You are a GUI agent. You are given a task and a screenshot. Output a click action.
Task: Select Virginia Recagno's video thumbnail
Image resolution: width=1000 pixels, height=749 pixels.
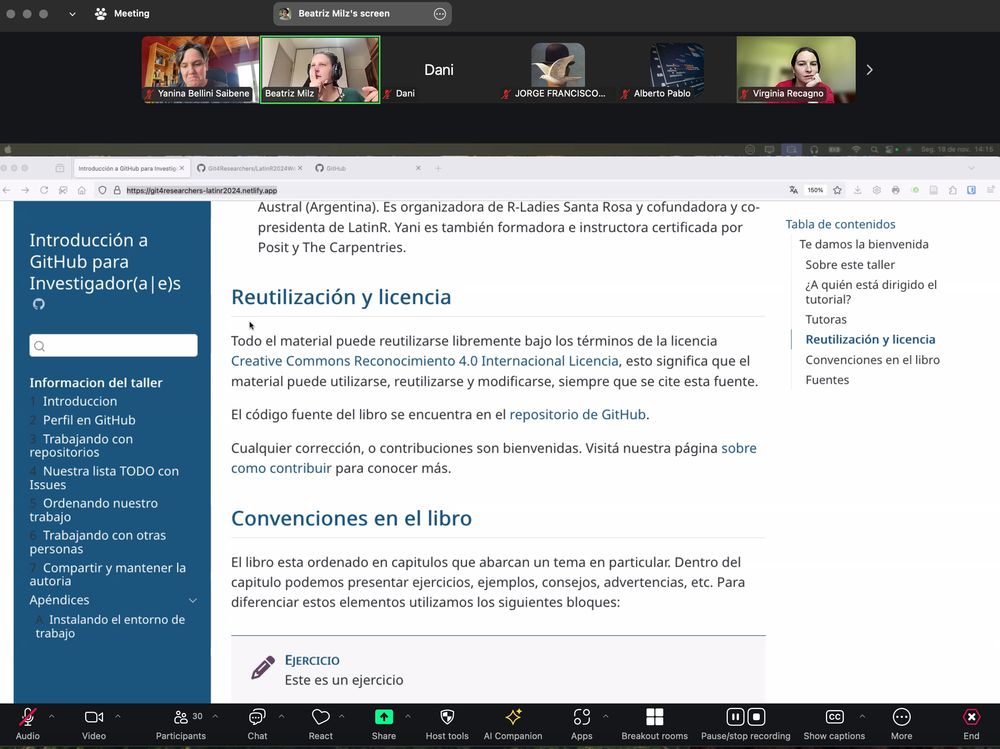click(796, 69)
